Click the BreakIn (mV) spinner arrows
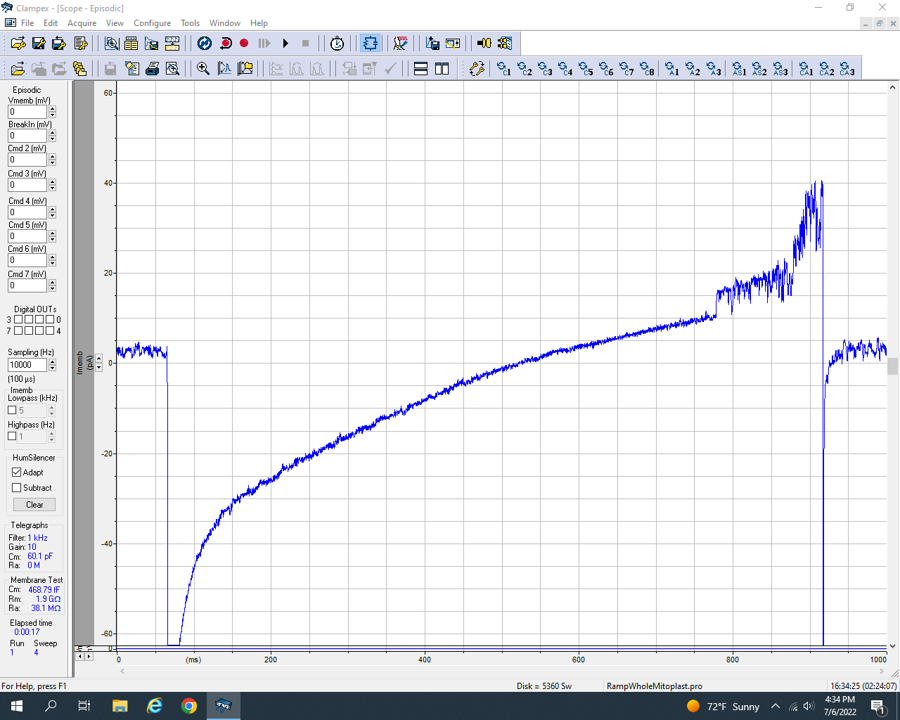Image resolution: width=900 pixels, height=720 pixels. [x=52, y=136]
